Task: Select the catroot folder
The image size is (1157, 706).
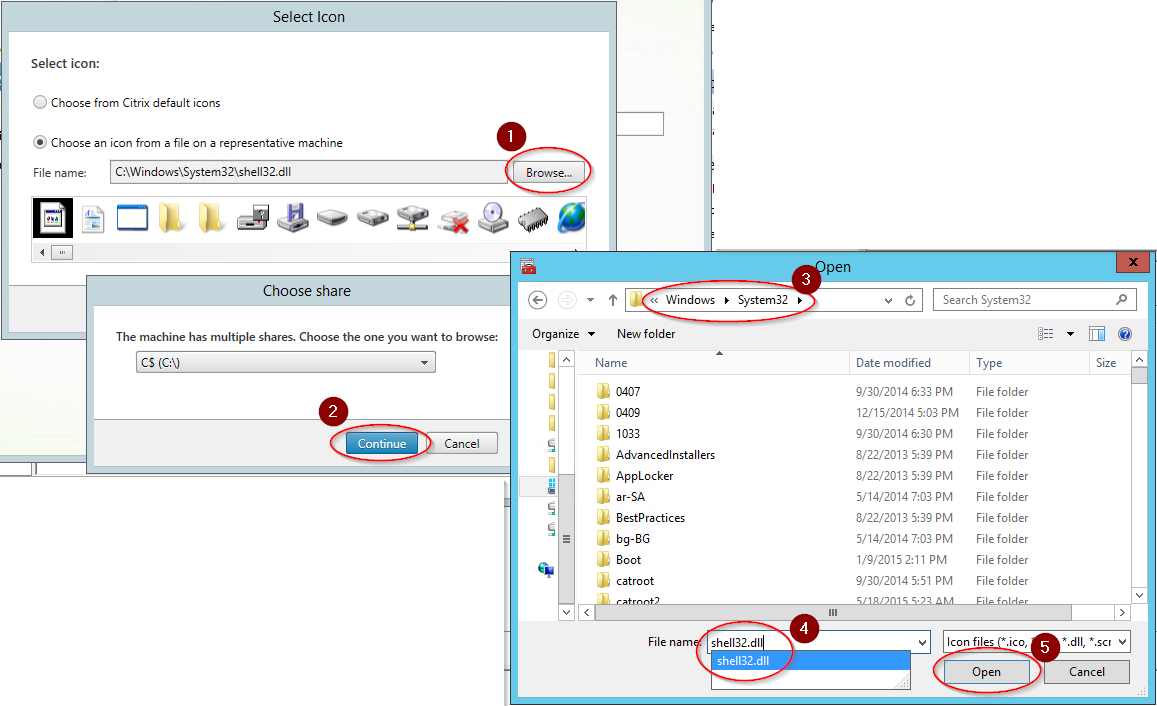Action: [635, 581]
